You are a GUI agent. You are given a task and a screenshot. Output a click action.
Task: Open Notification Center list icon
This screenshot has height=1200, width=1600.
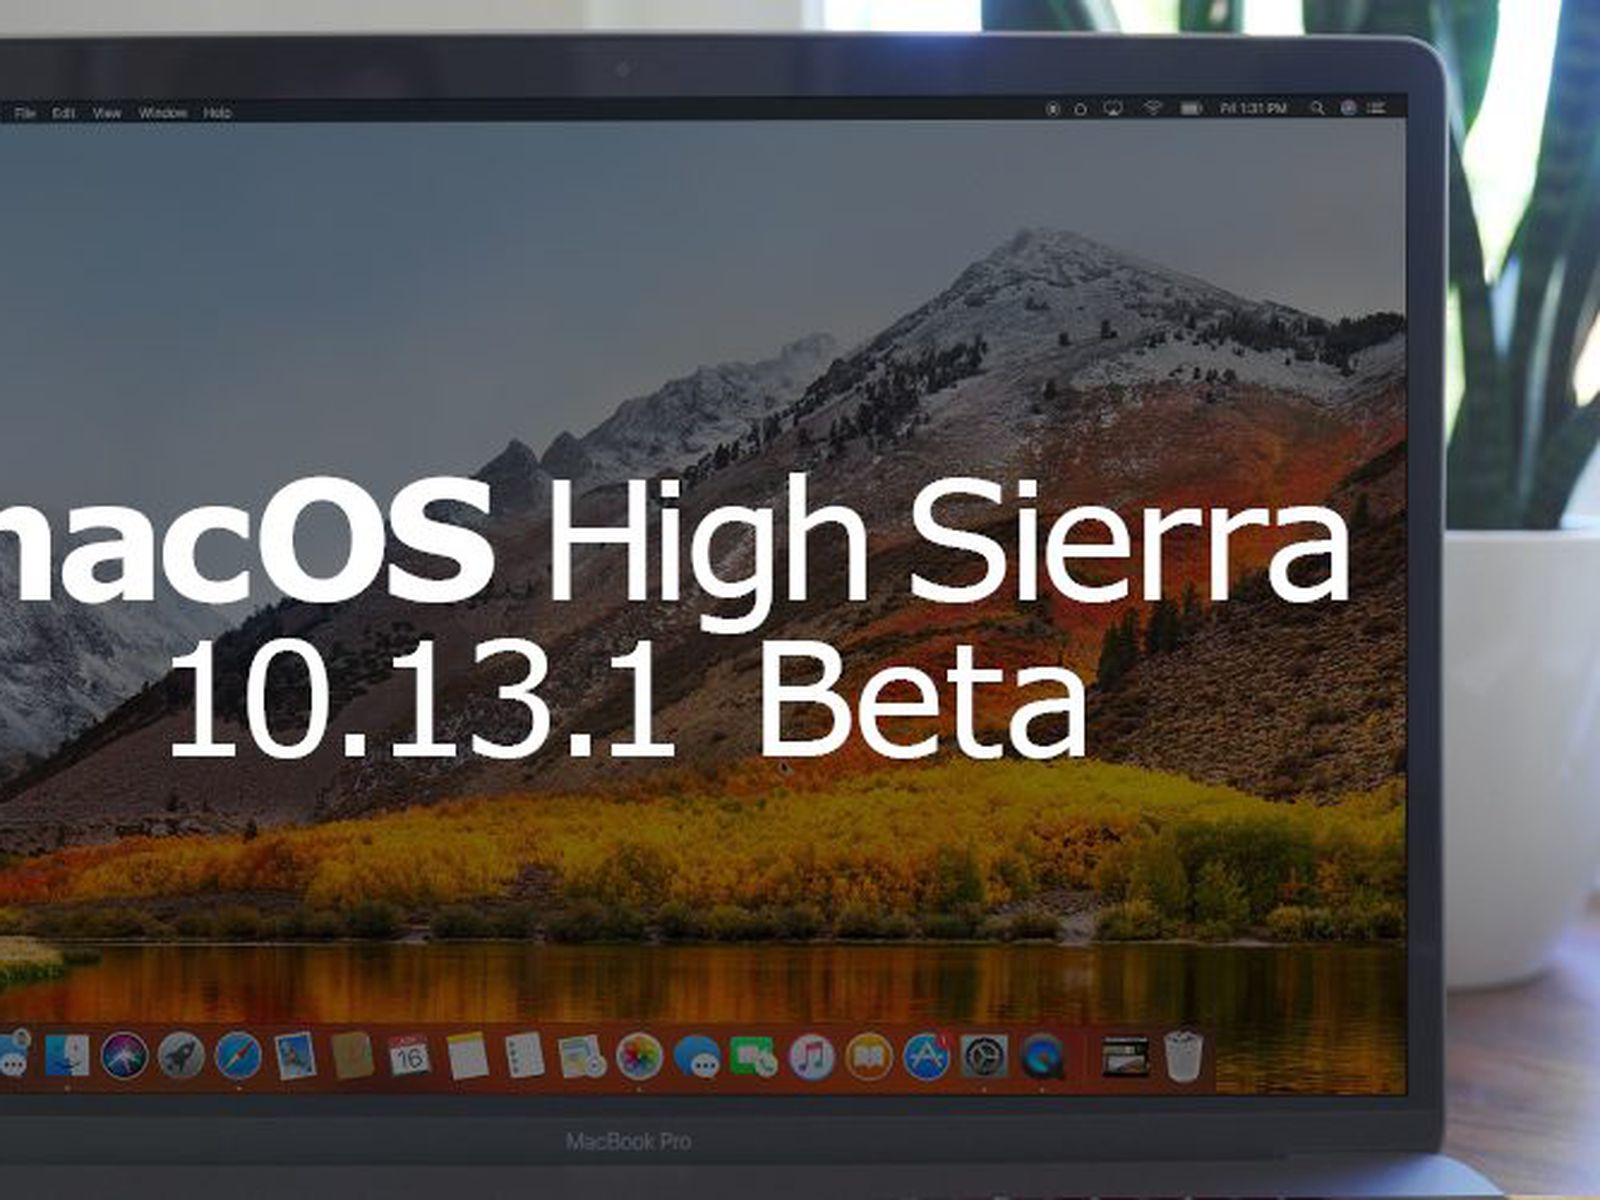click(x=1379, y=108)
